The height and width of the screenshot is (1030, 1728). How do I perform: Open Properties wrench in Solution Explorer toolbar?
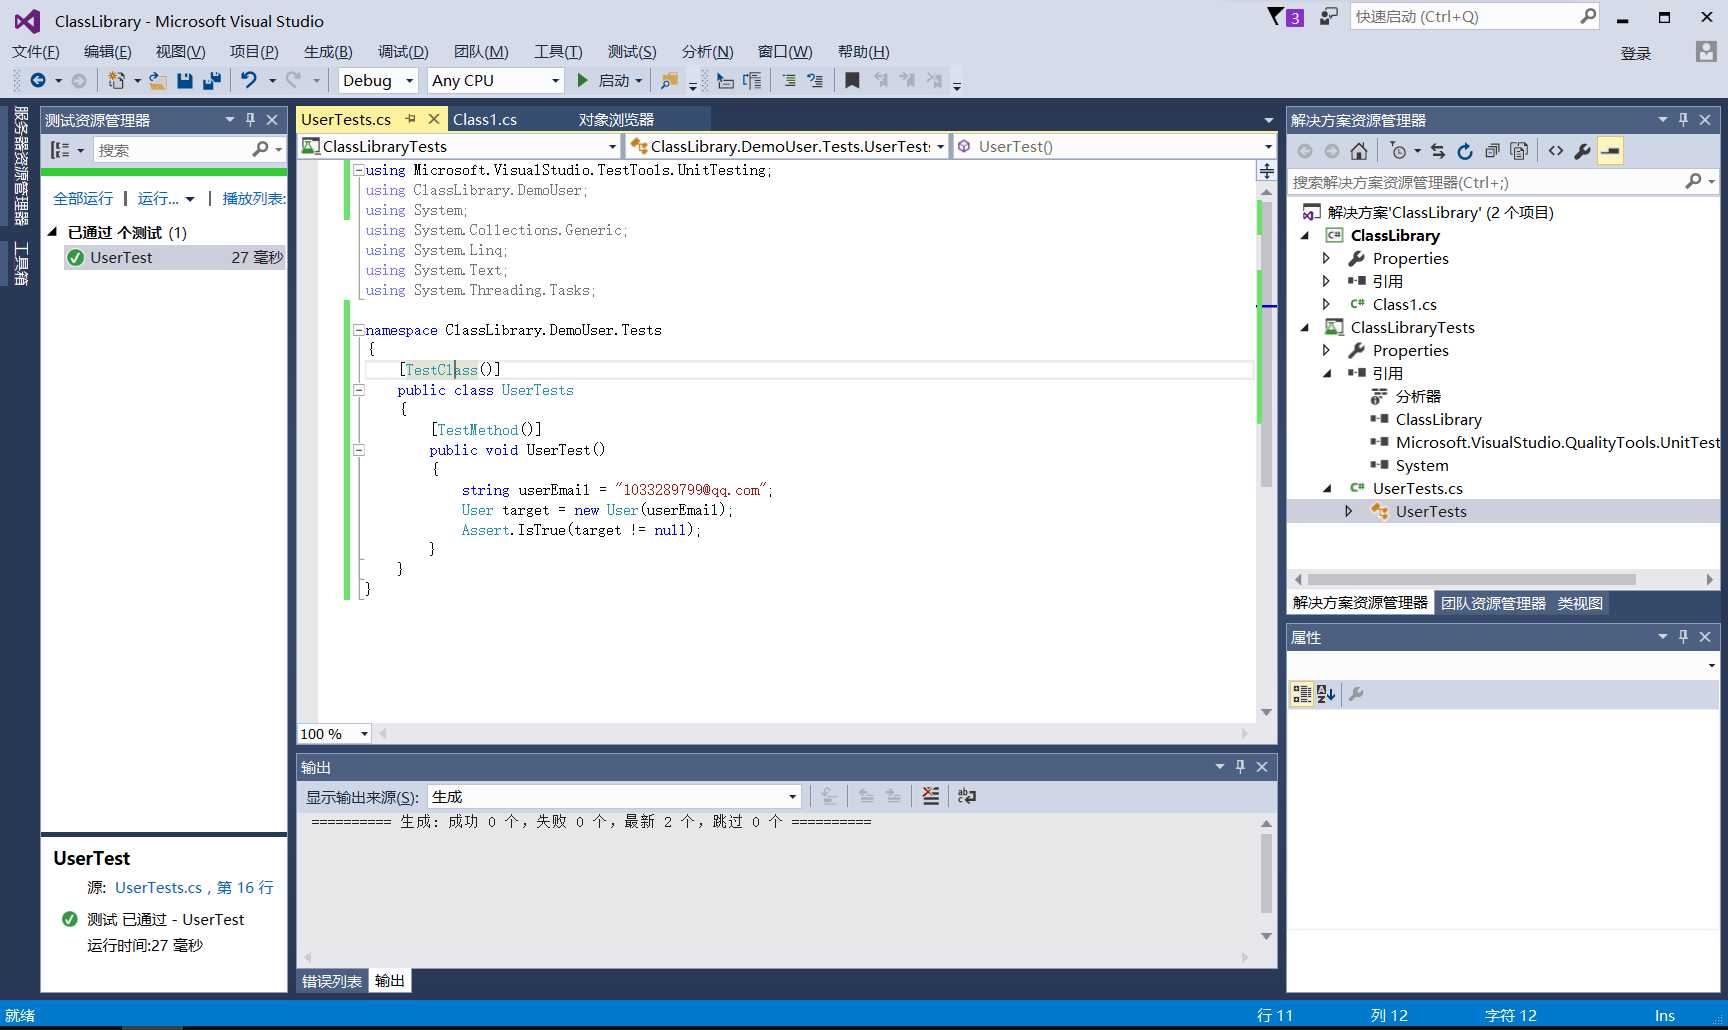pyautogui.click(x=1582, y=151)
